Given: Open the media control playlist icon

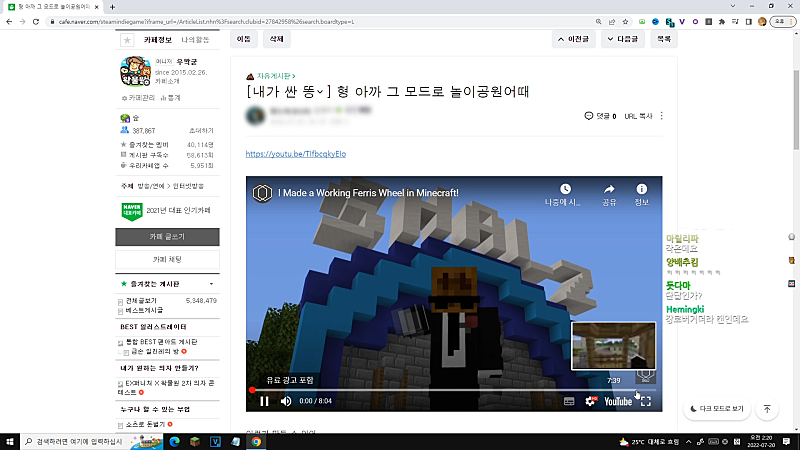Looking at the screenshot, I should coord(735,22).
